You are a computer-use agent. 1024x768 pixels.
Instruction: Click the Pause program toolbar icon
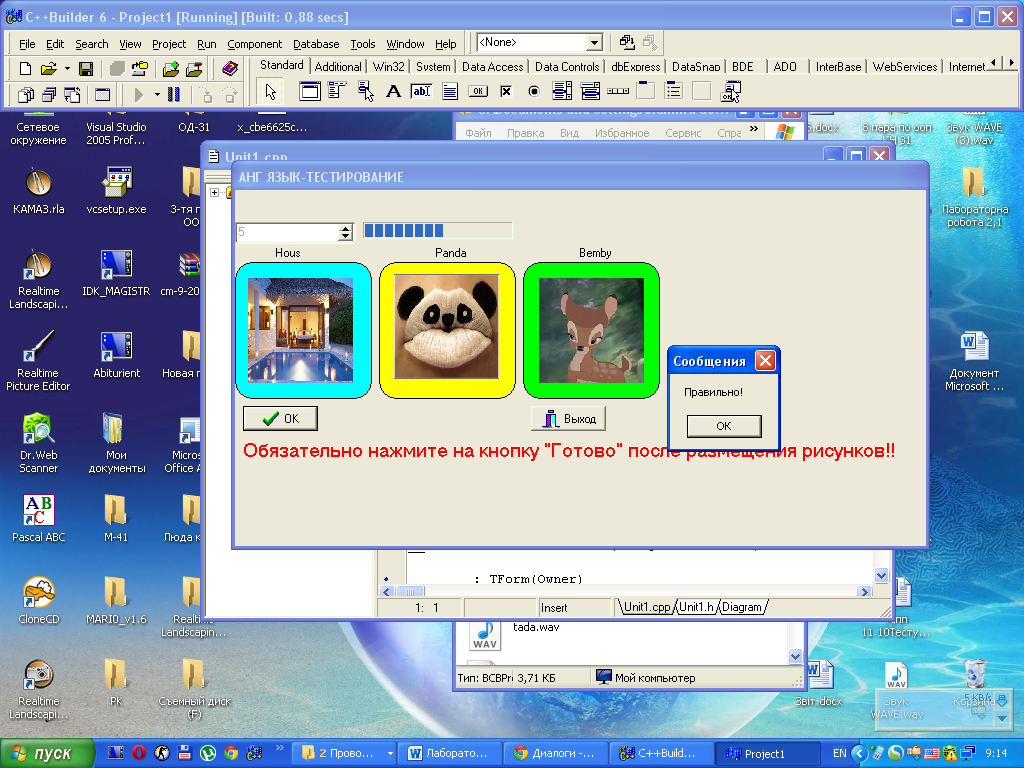[x=174, y=95]
